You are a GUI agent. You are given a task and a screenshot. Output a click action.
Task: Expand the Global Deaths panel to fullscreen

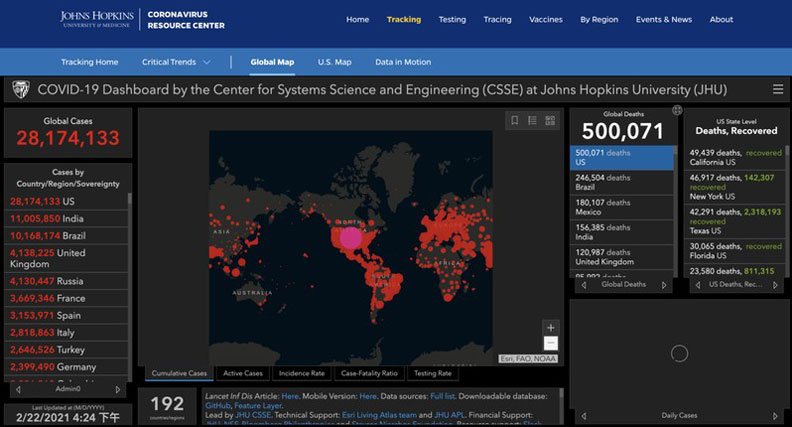(677, 110)
